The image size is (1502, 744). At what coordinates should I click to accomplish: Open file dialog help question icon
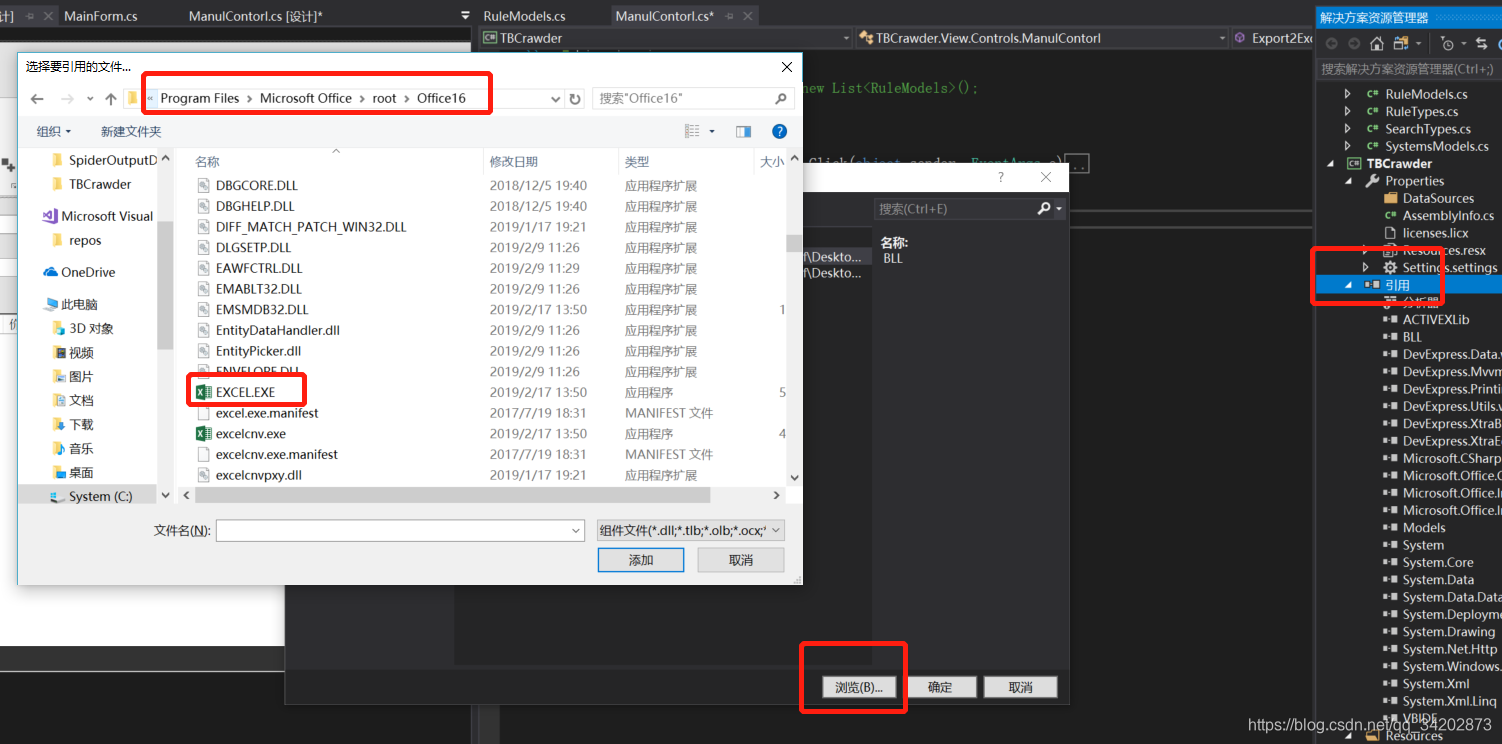779,131
